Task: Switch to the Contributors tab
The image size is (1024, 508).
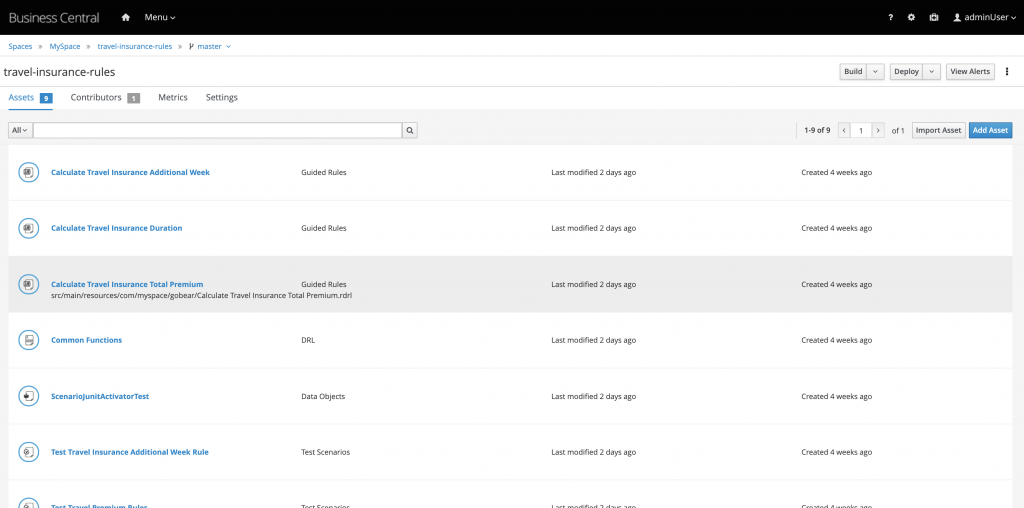Action: tap(104, 98)
